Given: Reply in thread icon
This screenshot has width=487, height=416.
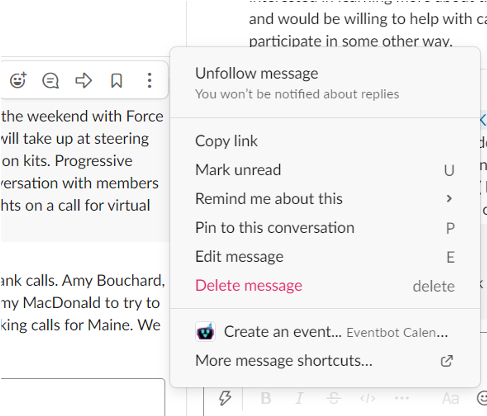Looking at the screenshot, I should (50, 80).
